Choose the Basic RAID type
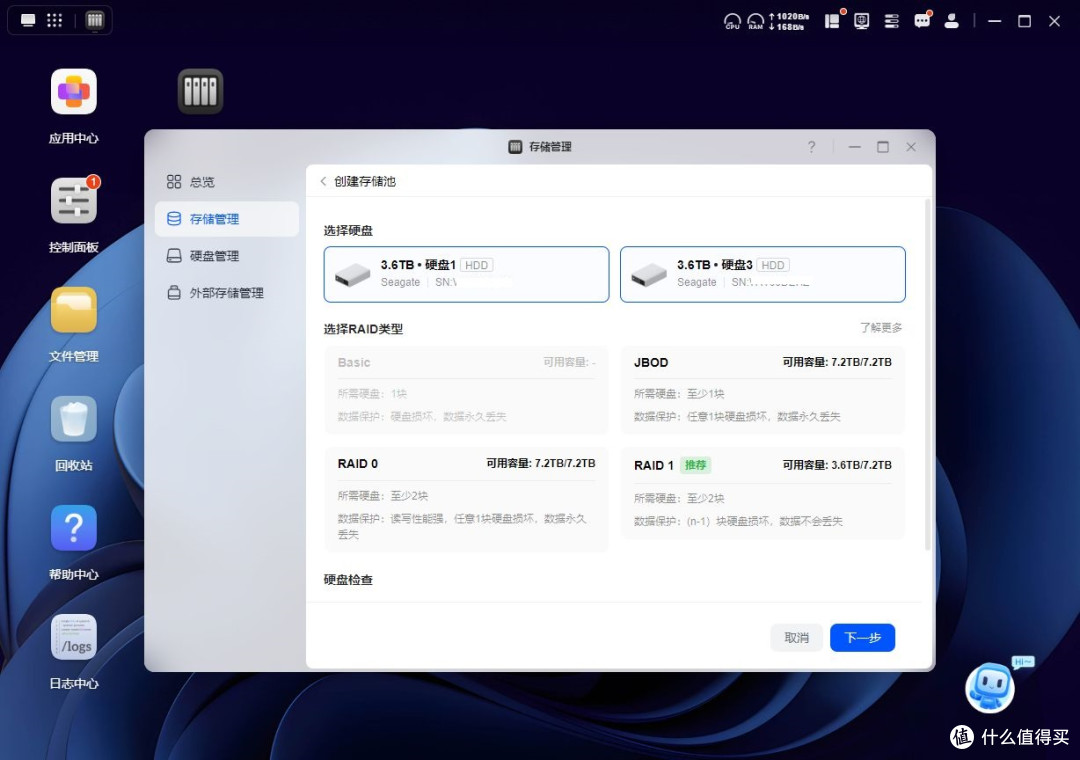The height and width of the screenshot is (760, 1080). [466, 391]
